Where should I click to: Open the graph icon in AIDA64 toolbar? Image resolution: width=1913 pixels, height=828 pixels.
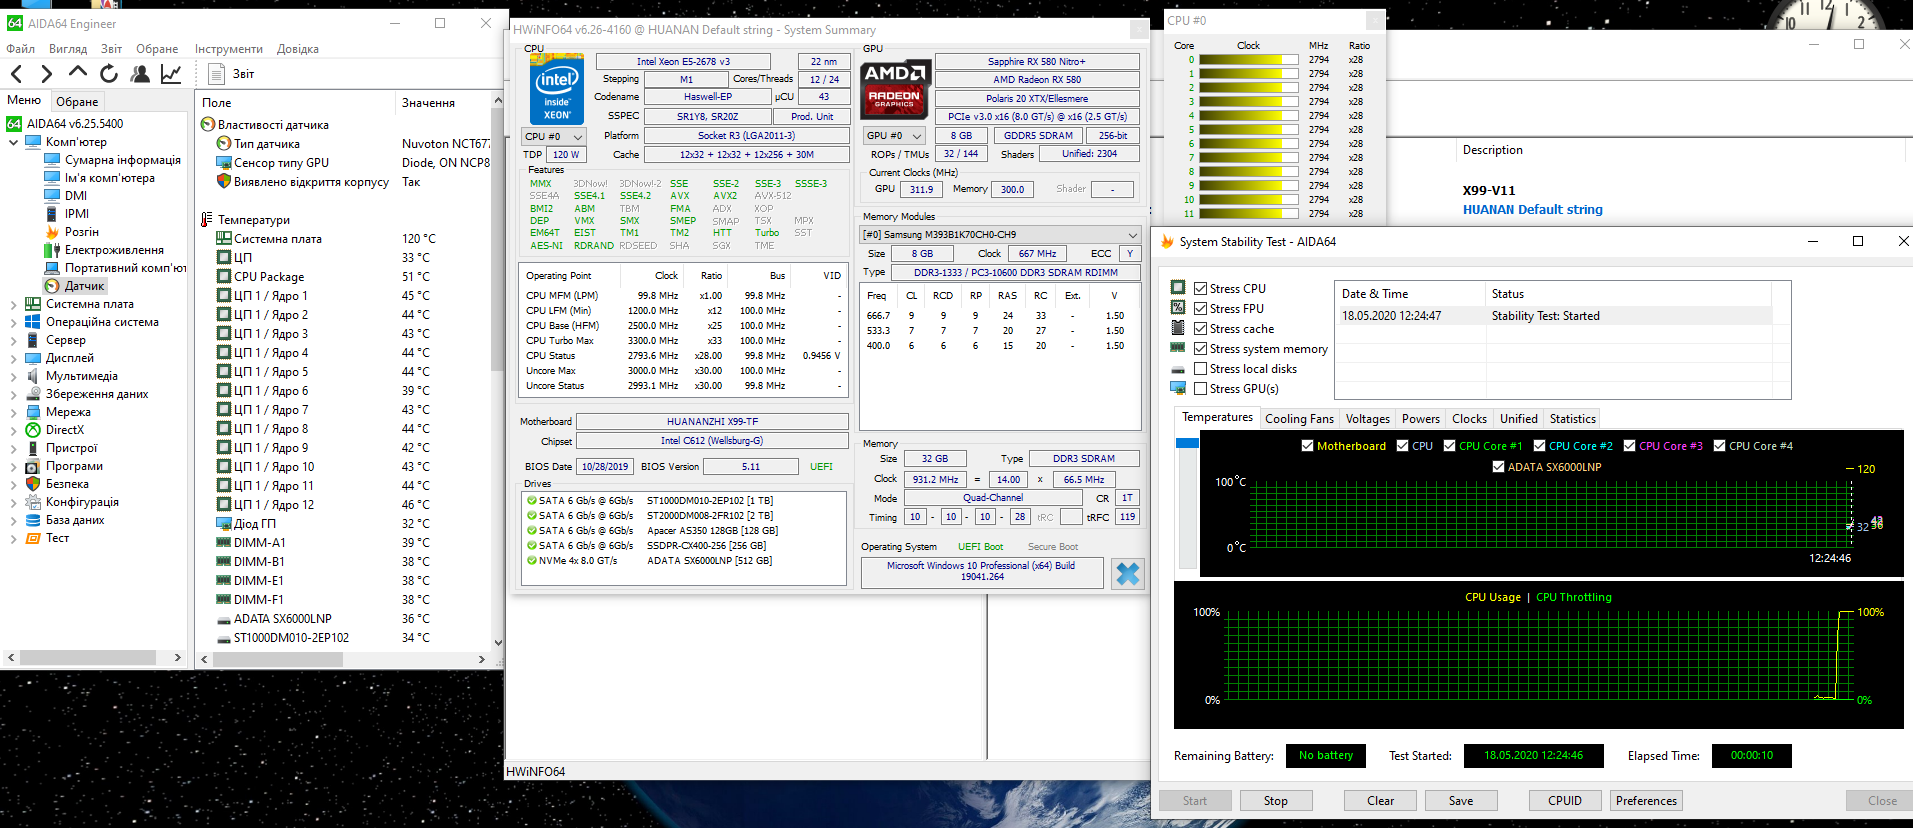[171, 73]
